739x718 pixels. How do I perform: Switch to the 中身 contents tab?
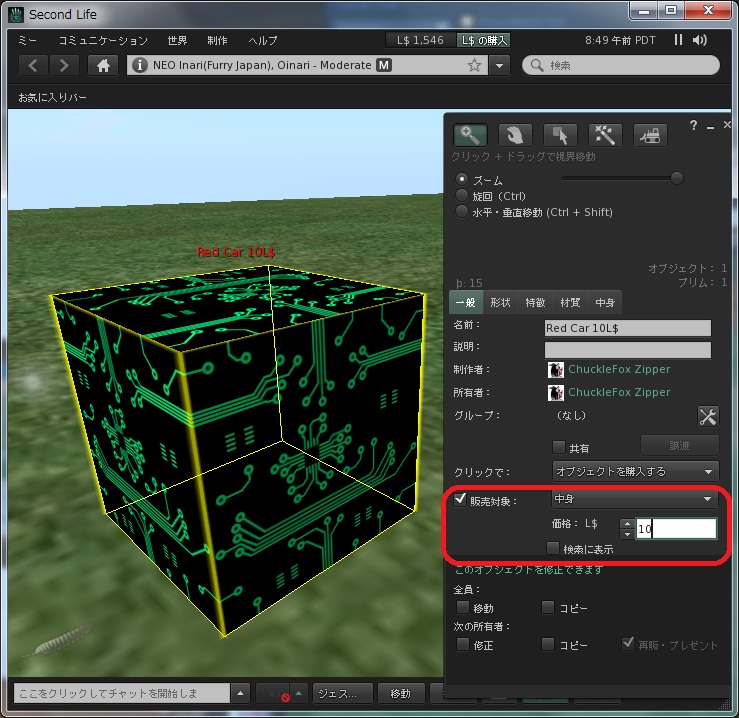(x=605, y=302)
